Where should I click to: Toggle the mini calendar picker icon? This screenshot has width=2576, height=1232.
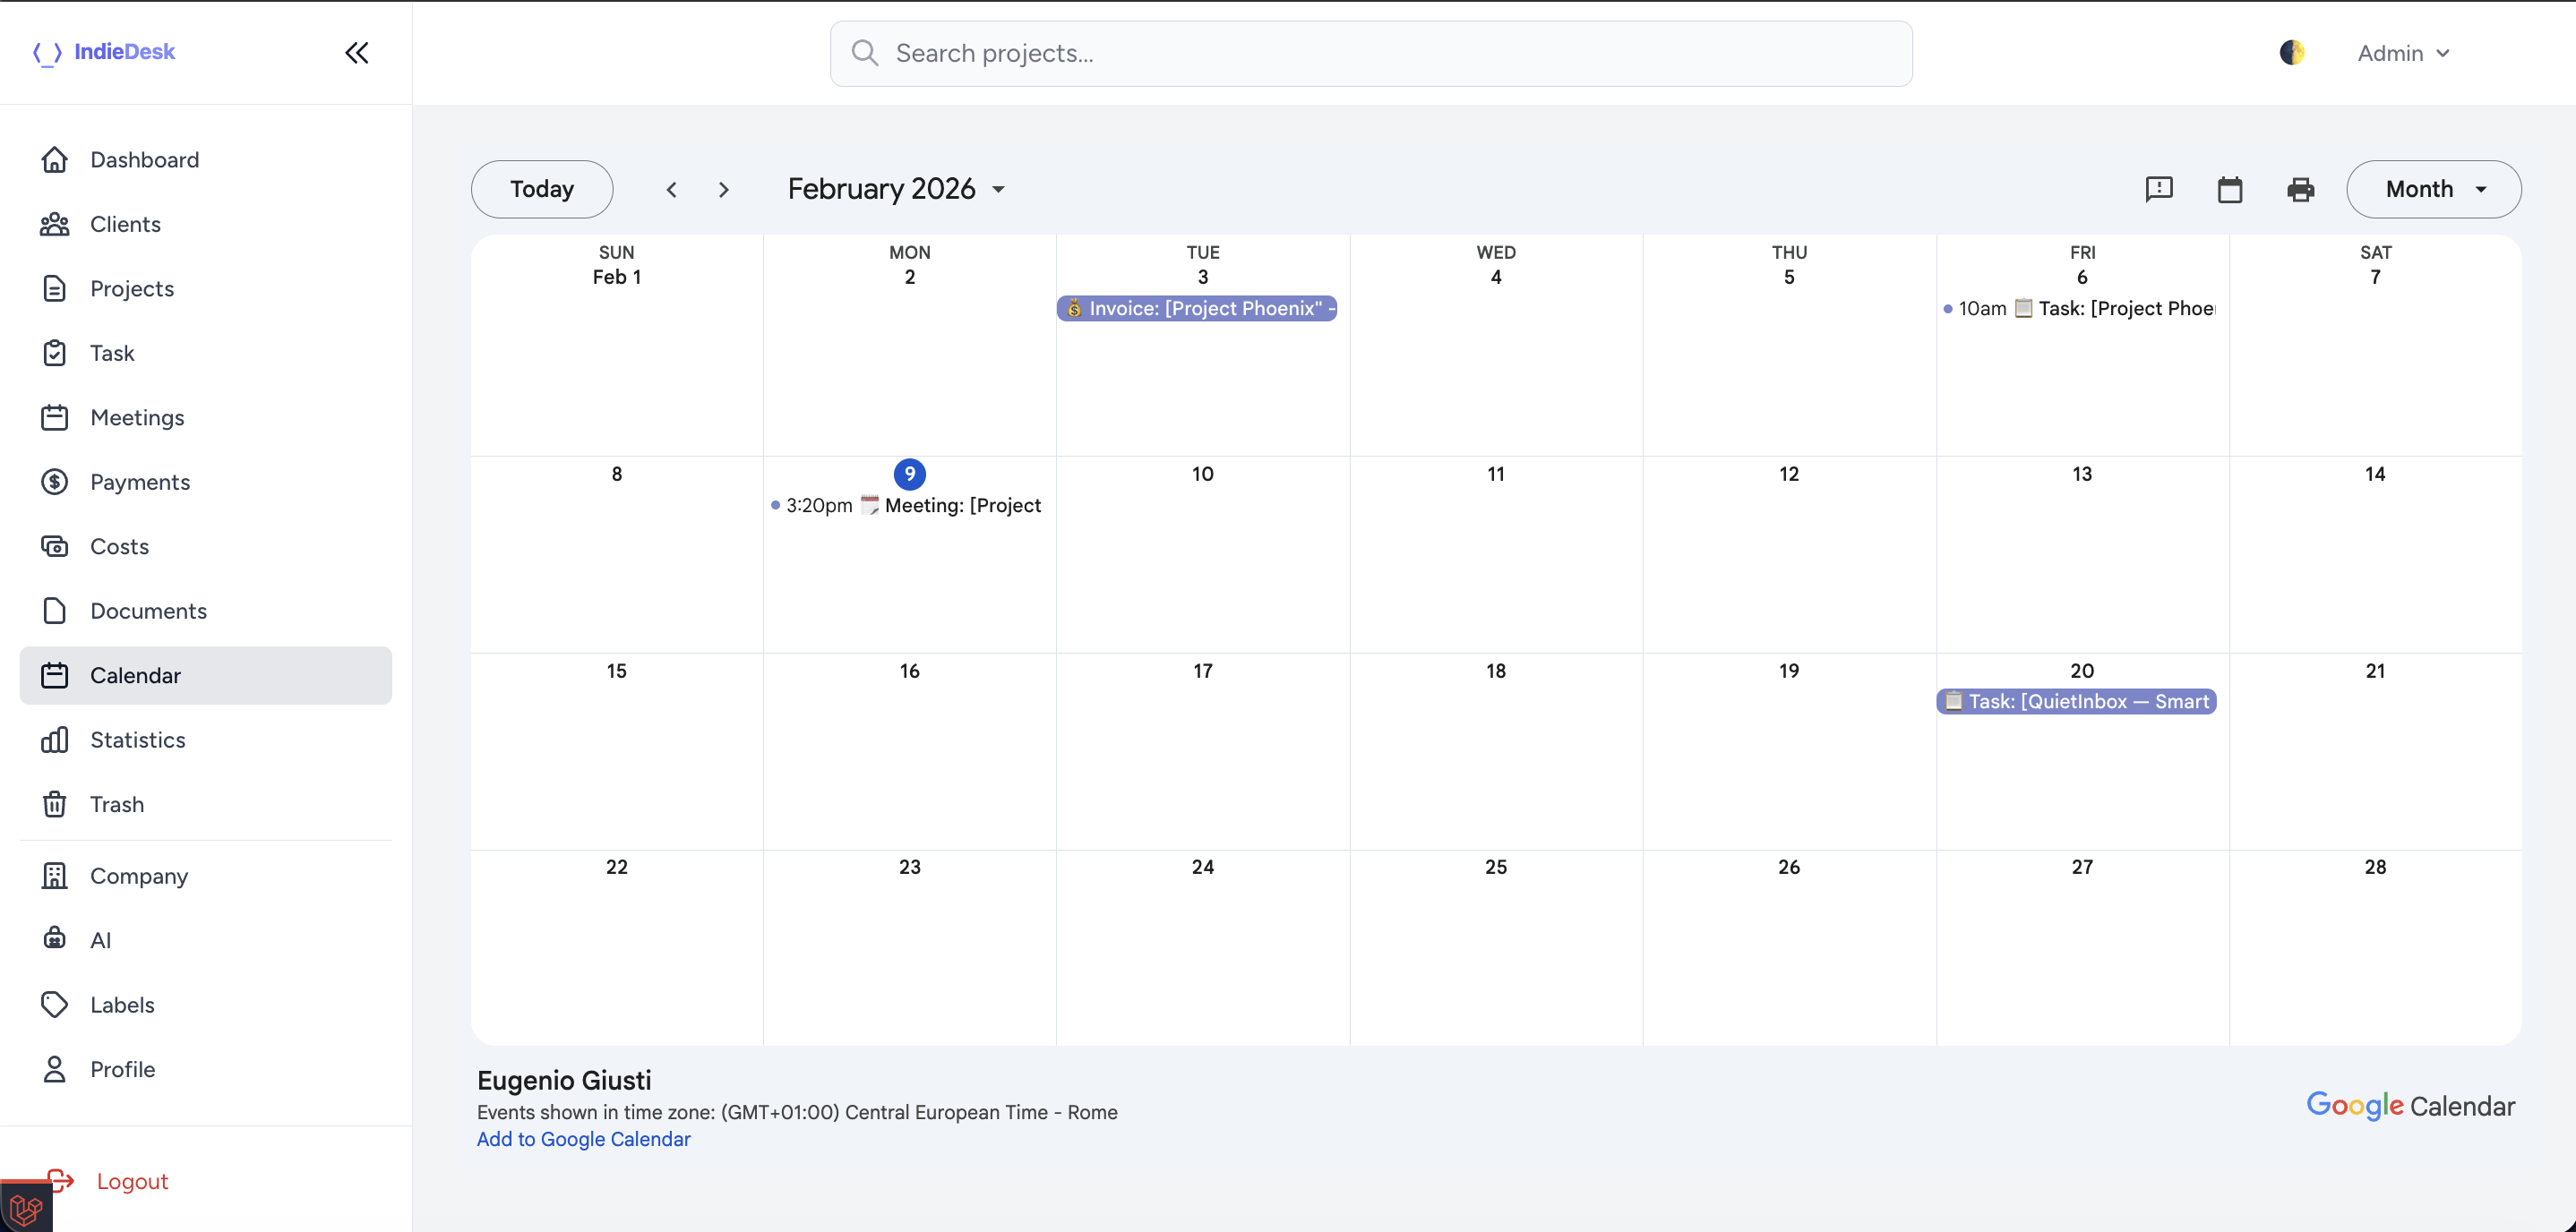(2230, 189)
